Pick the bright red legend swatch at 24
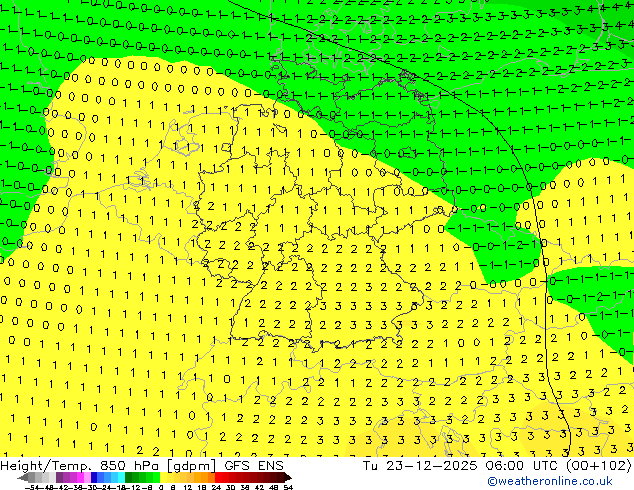The image size is (634, 490). (x=218, y=477)
